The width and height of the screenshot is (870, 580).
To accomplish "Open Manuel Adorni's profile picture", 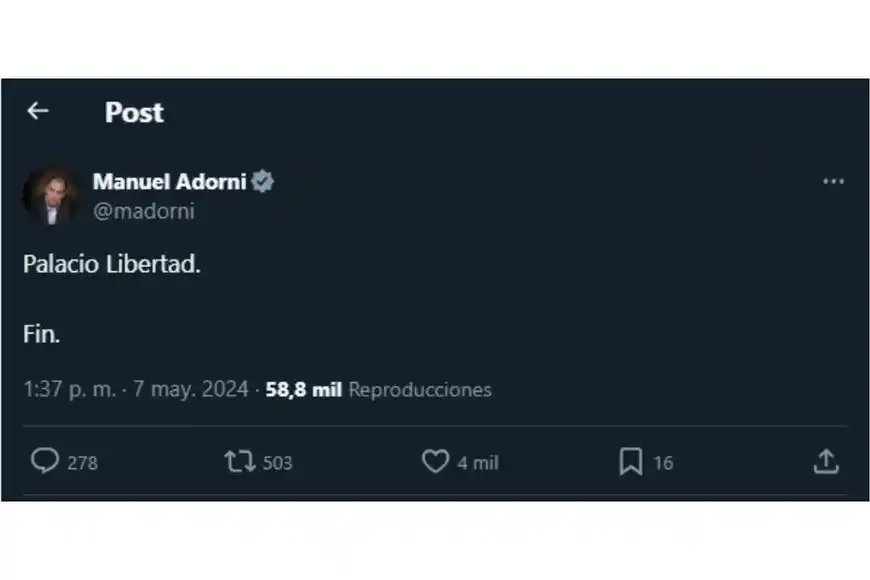I will tap(51, 195).
